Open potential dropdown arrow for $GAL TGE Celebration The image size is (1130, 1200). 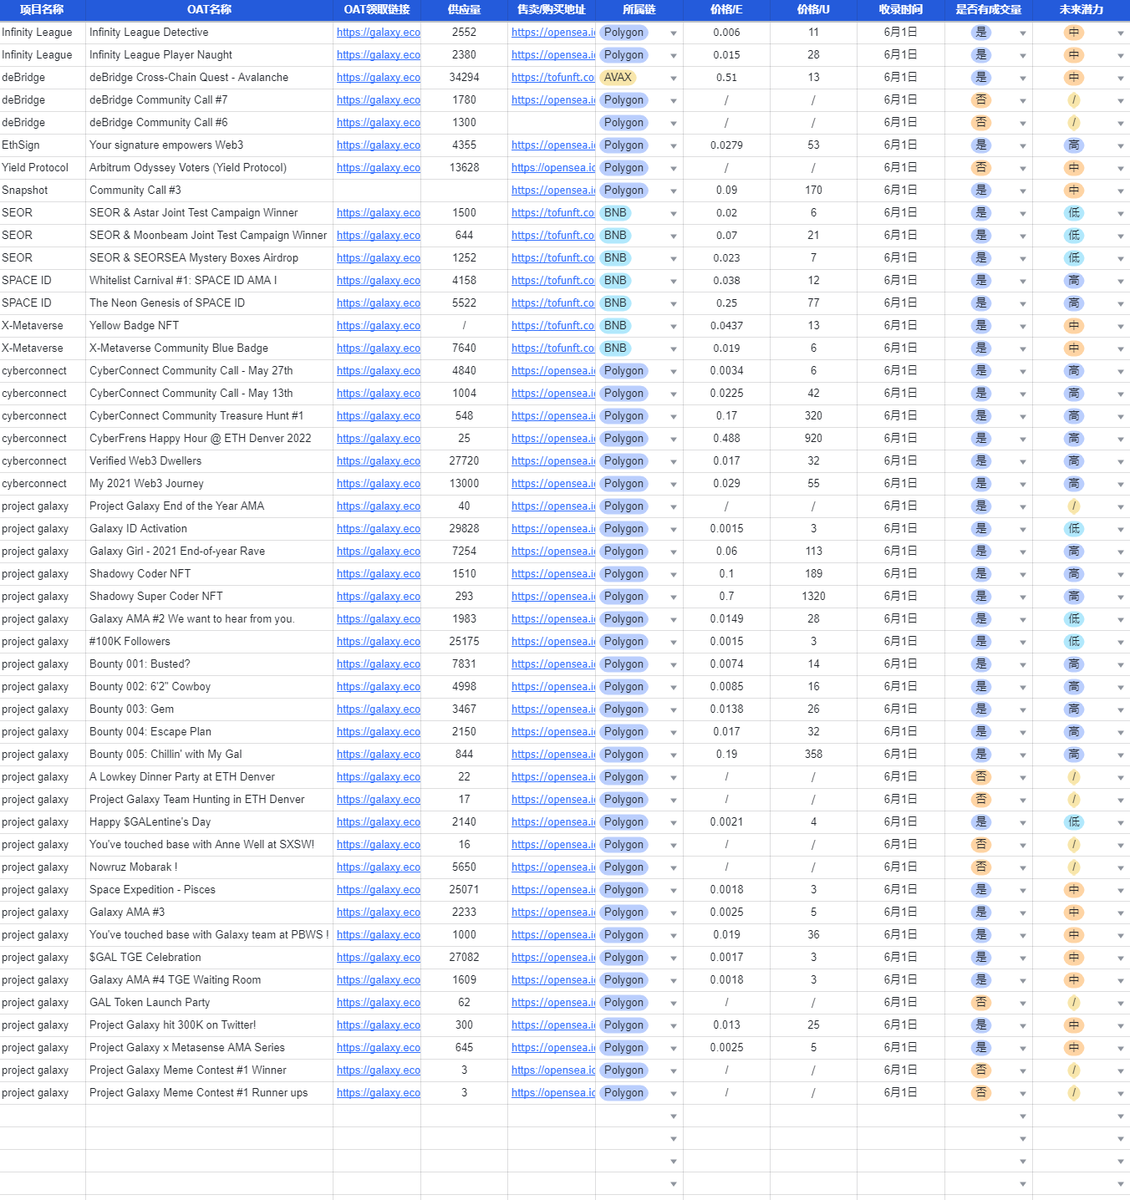(1120, 958)
